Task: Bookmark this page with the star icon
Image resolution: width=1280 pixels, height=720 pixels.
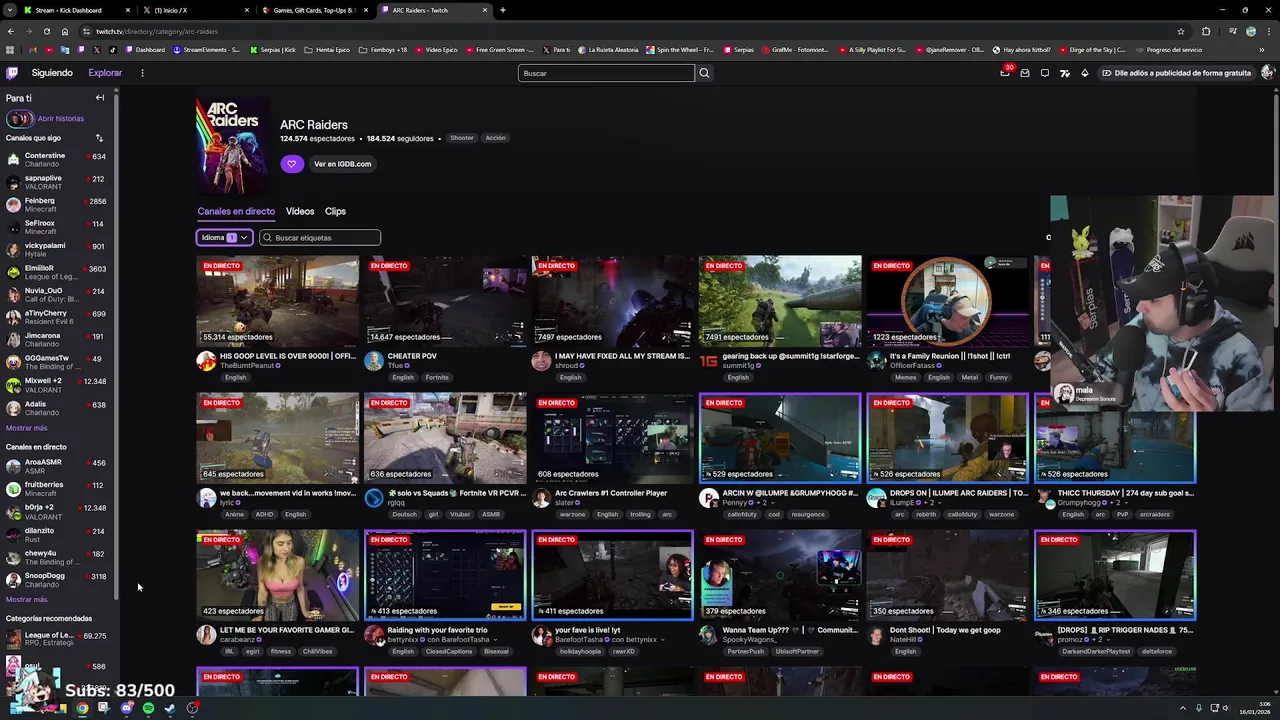Action: pyautogui.click(x=1180, y=31)
